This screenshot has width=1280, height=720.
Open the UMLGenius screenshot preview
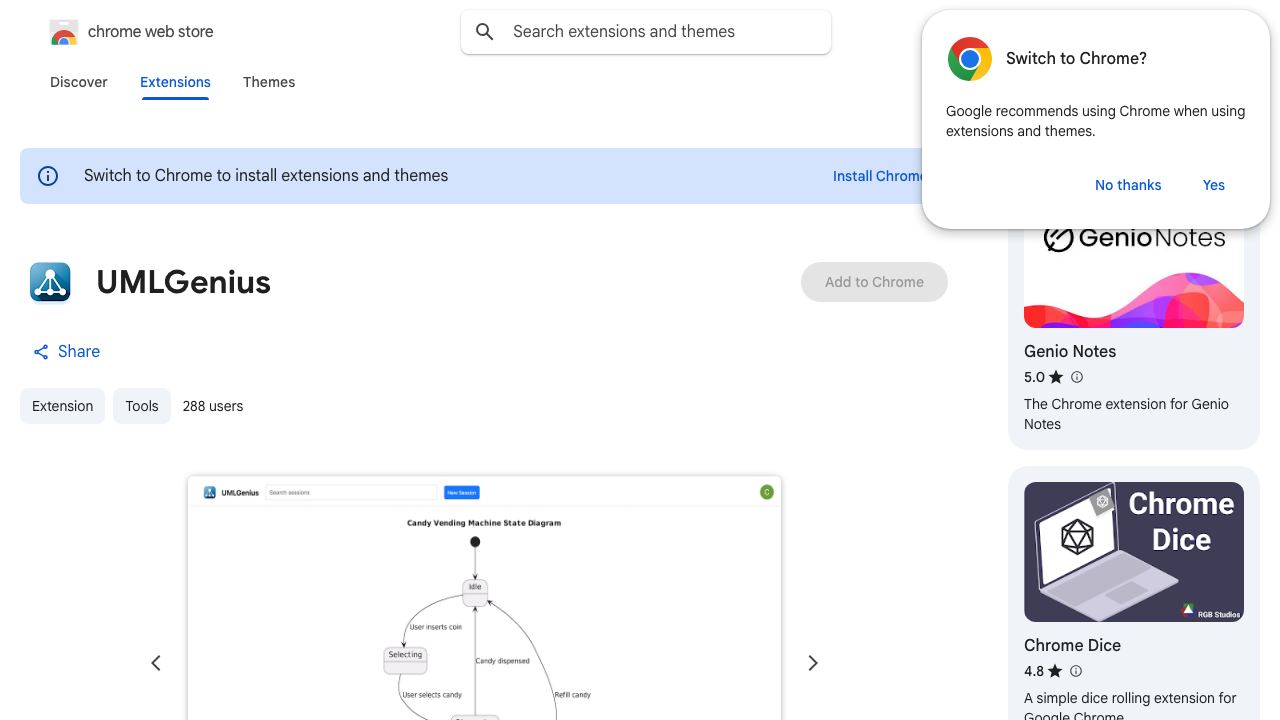(x=484, y=598)
